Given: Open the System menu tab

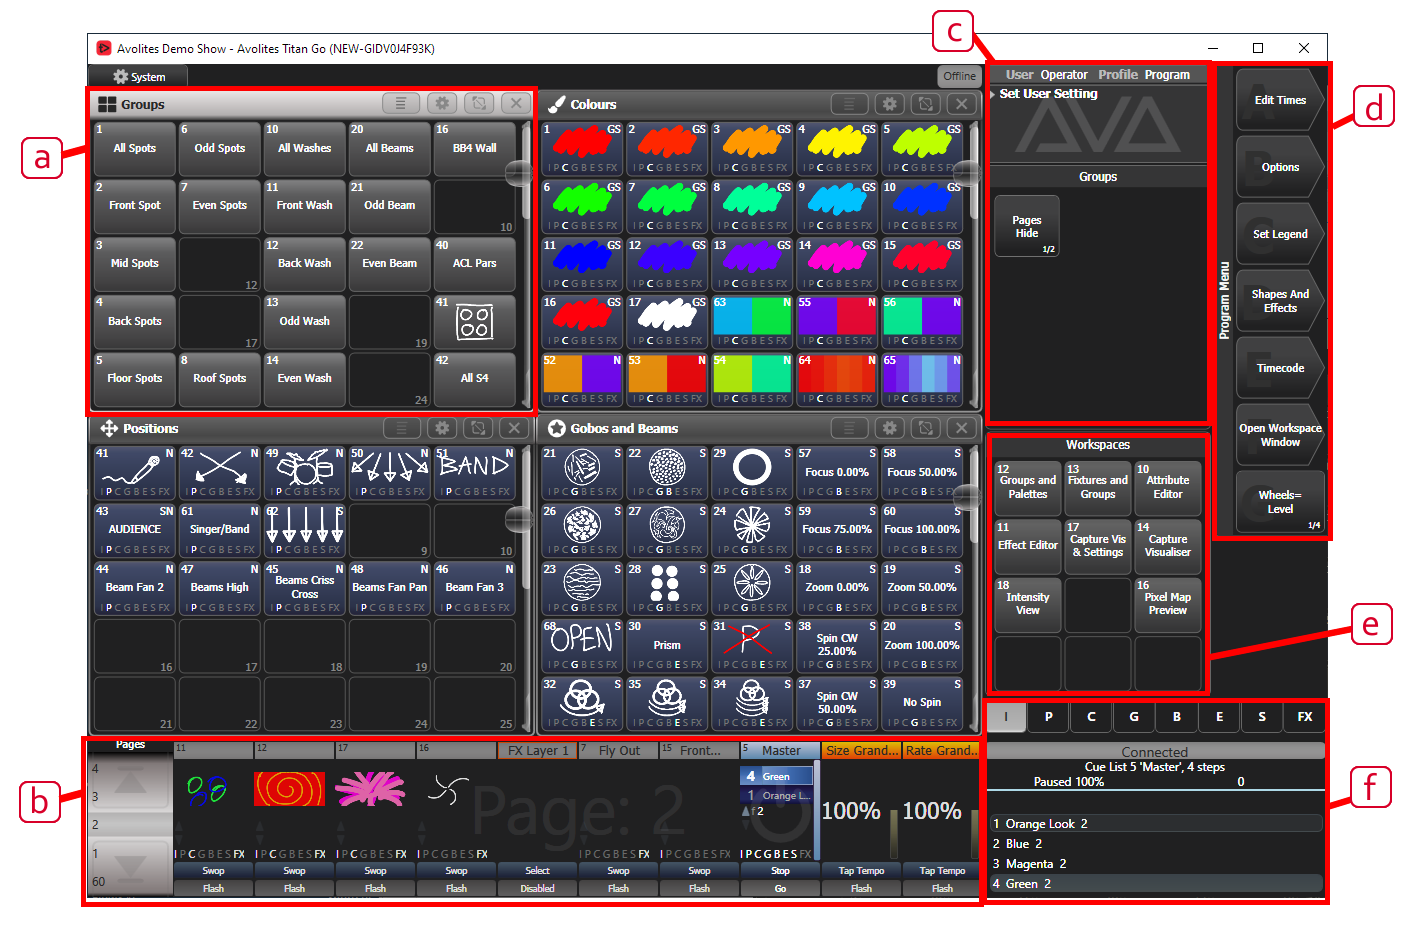Looking at the screenshot, I should (138, 77).
